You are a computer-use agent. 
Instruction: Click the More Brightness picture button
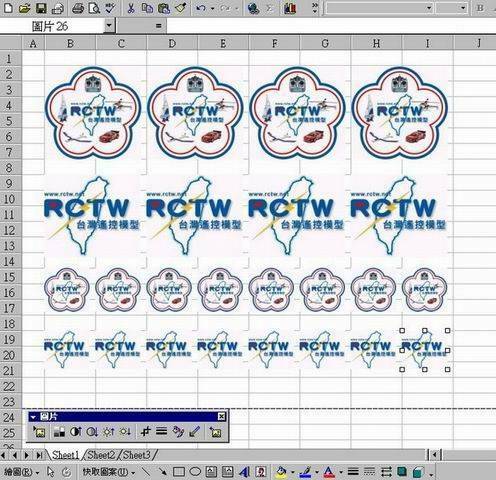108,432
